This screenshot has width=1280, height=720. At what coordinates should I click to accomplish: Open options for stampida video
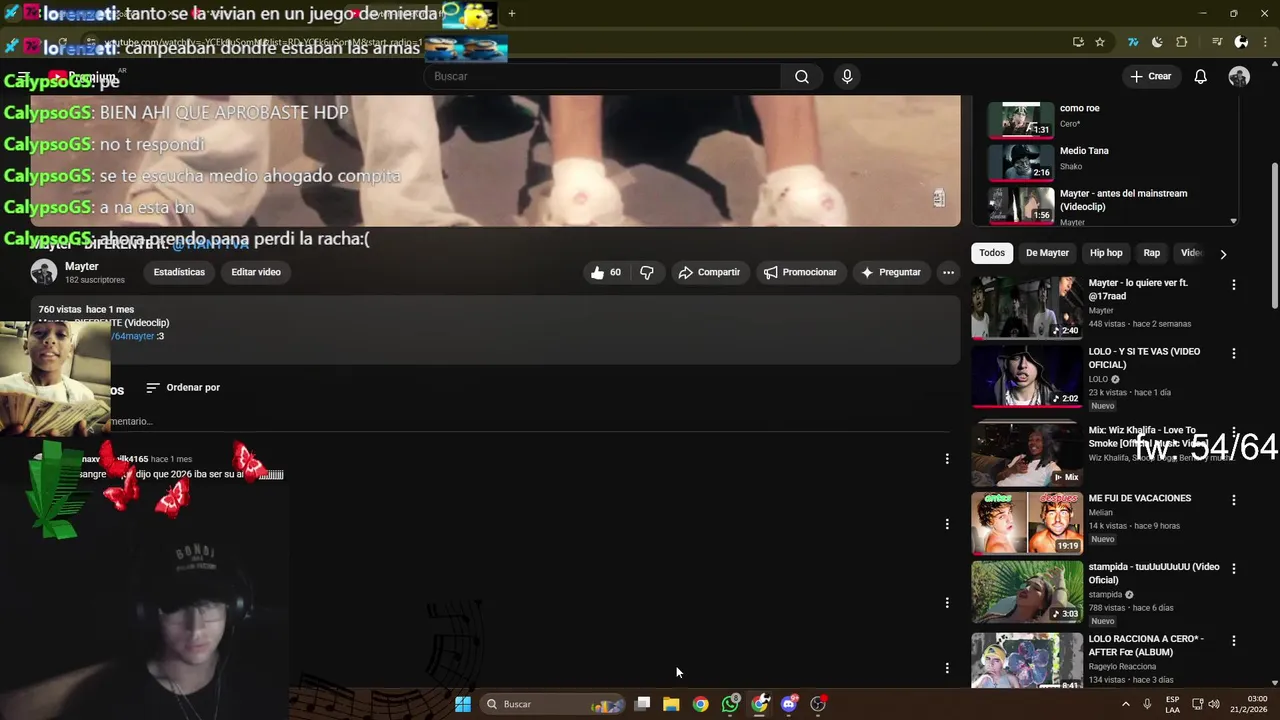tap(1233, 569)
